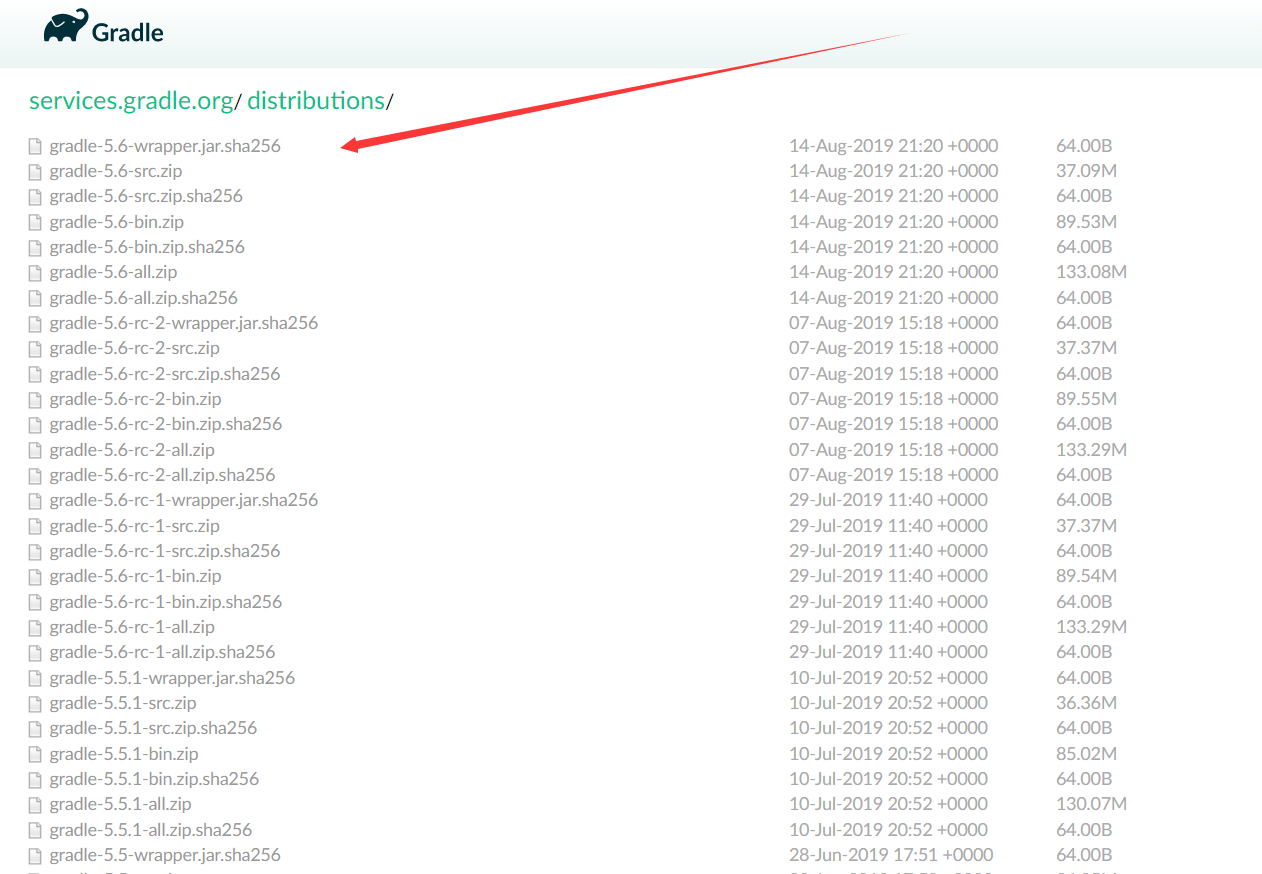Click file icon beside gradle-5.5.1-src.zip
The image size is (1262, 874).
(x=35, y=704)
